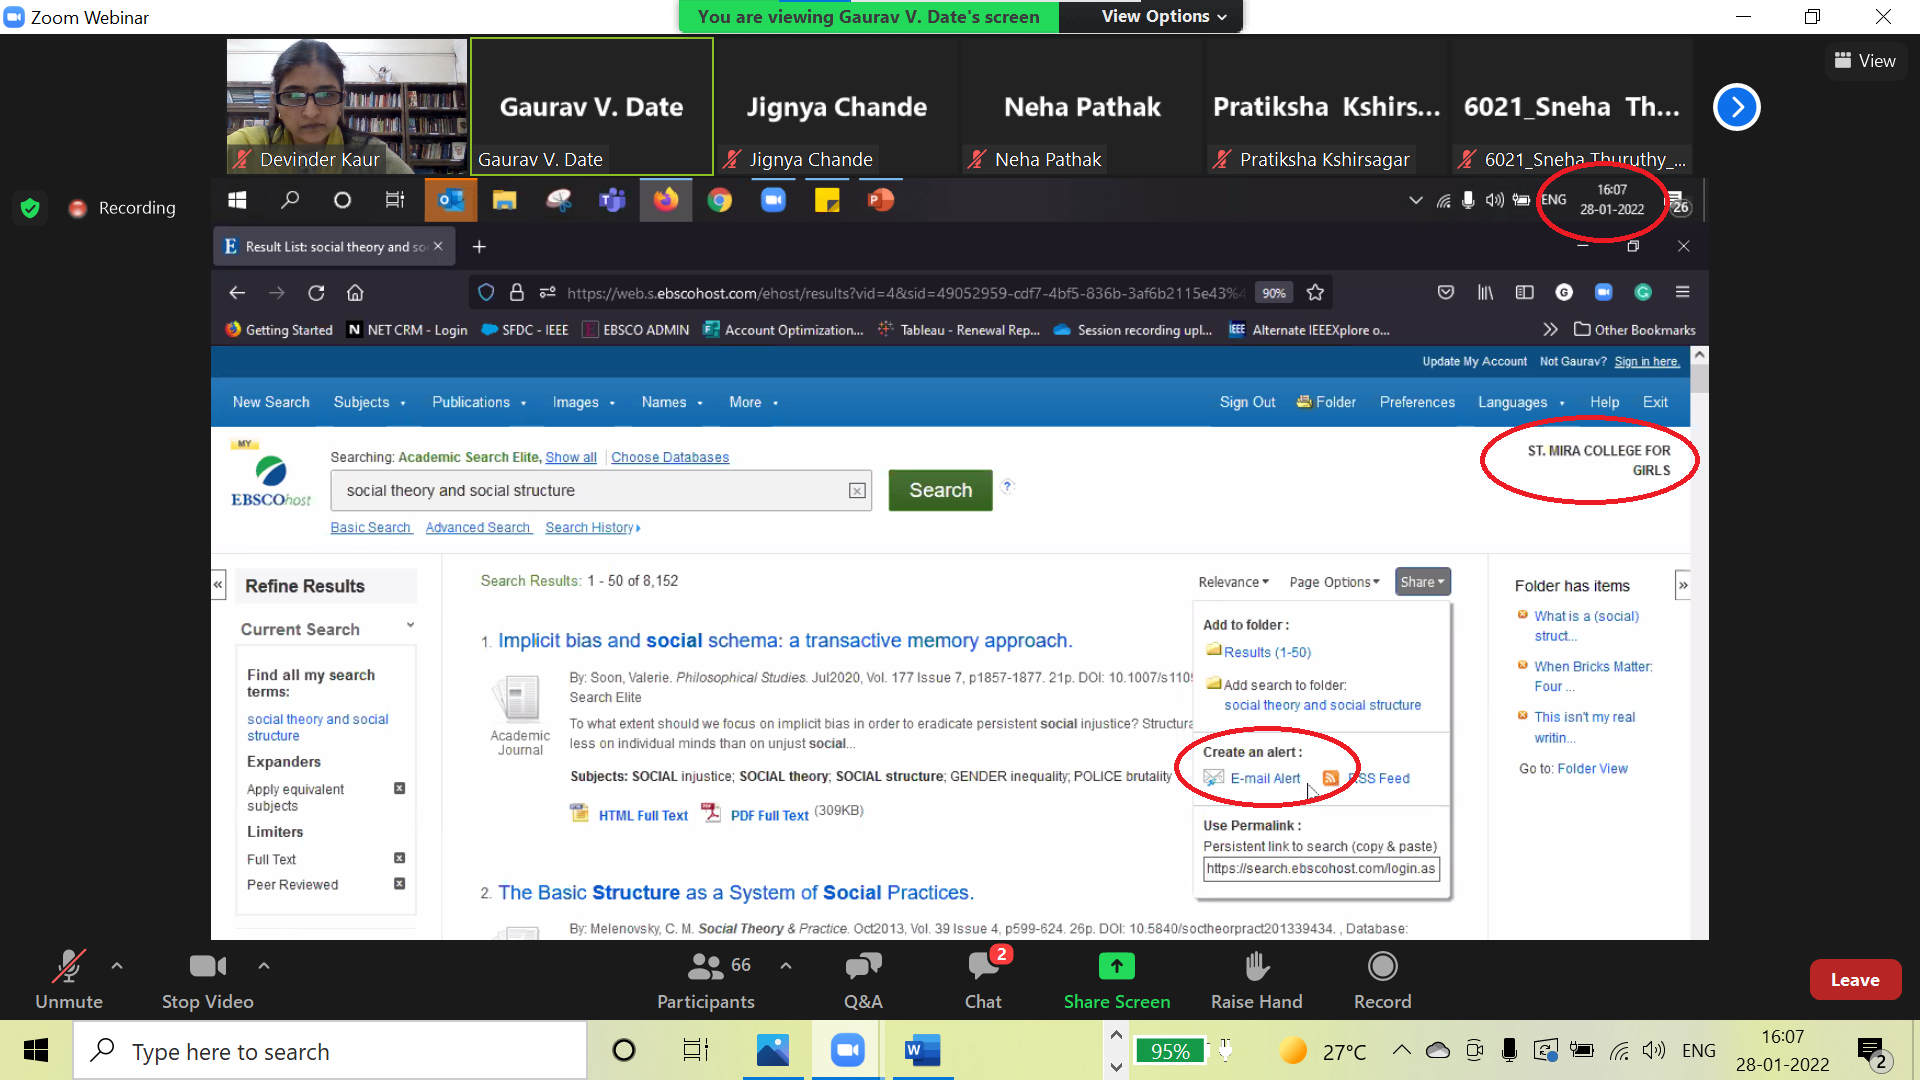This screenshot has height=1080, width=1920.
Task: Adjust the 95% volume slider in taskbar
Action: point(1170,1051)
